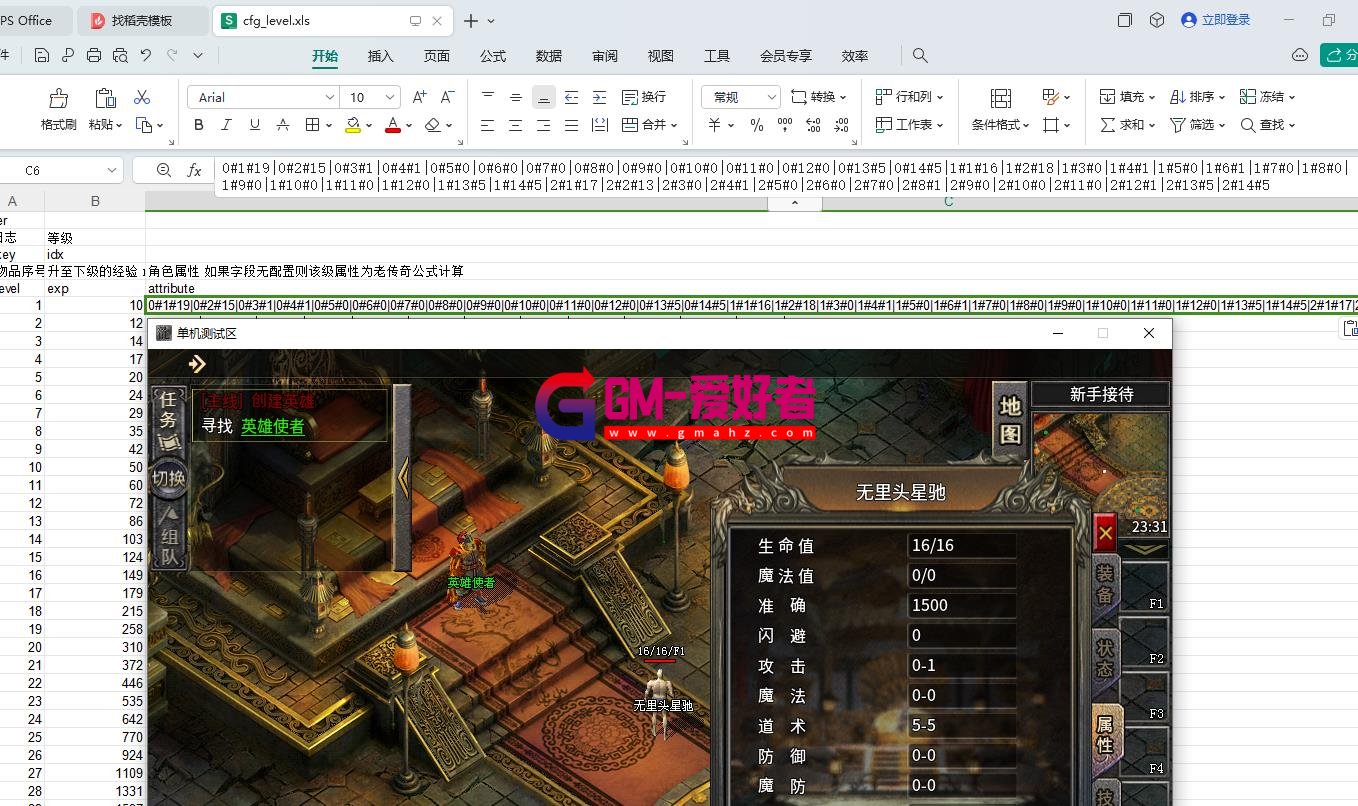Click the Save icon in quick toolbar
The image size is (1358, 806).
[x=42, y=56]
